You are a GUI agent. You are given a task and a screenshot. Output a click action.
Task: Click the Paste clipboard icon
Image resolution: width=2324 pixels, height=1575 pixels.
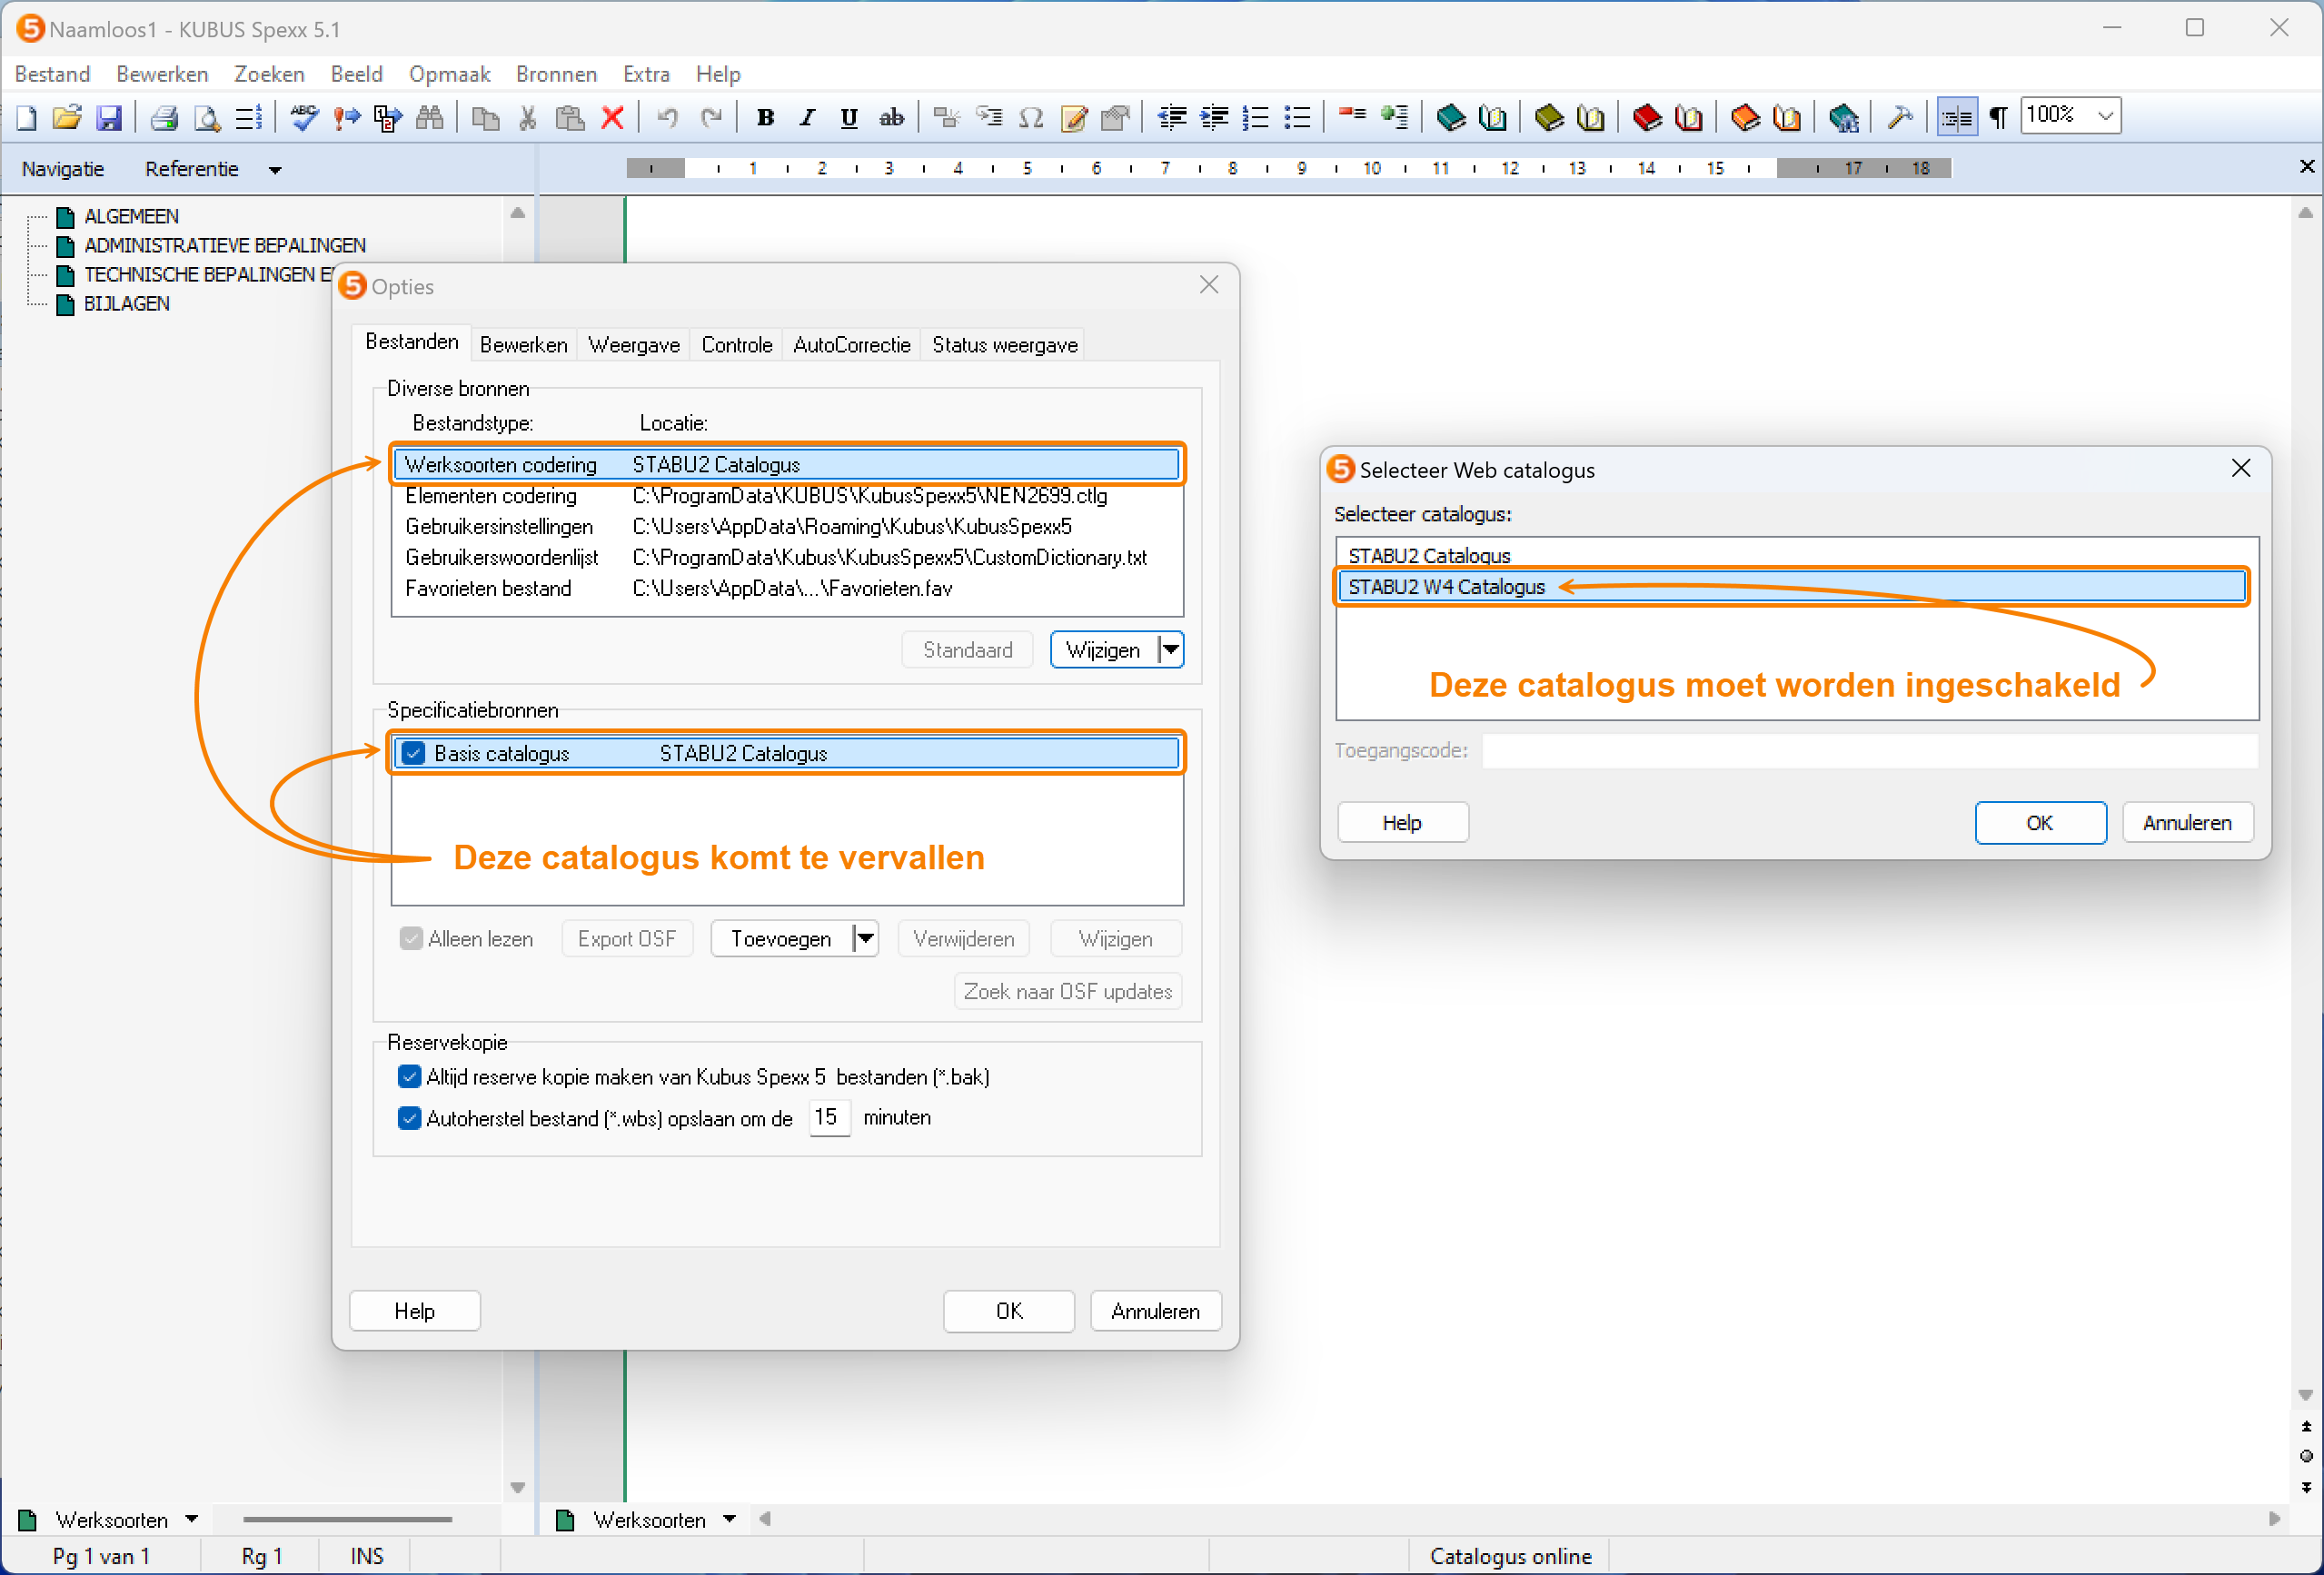570,118
